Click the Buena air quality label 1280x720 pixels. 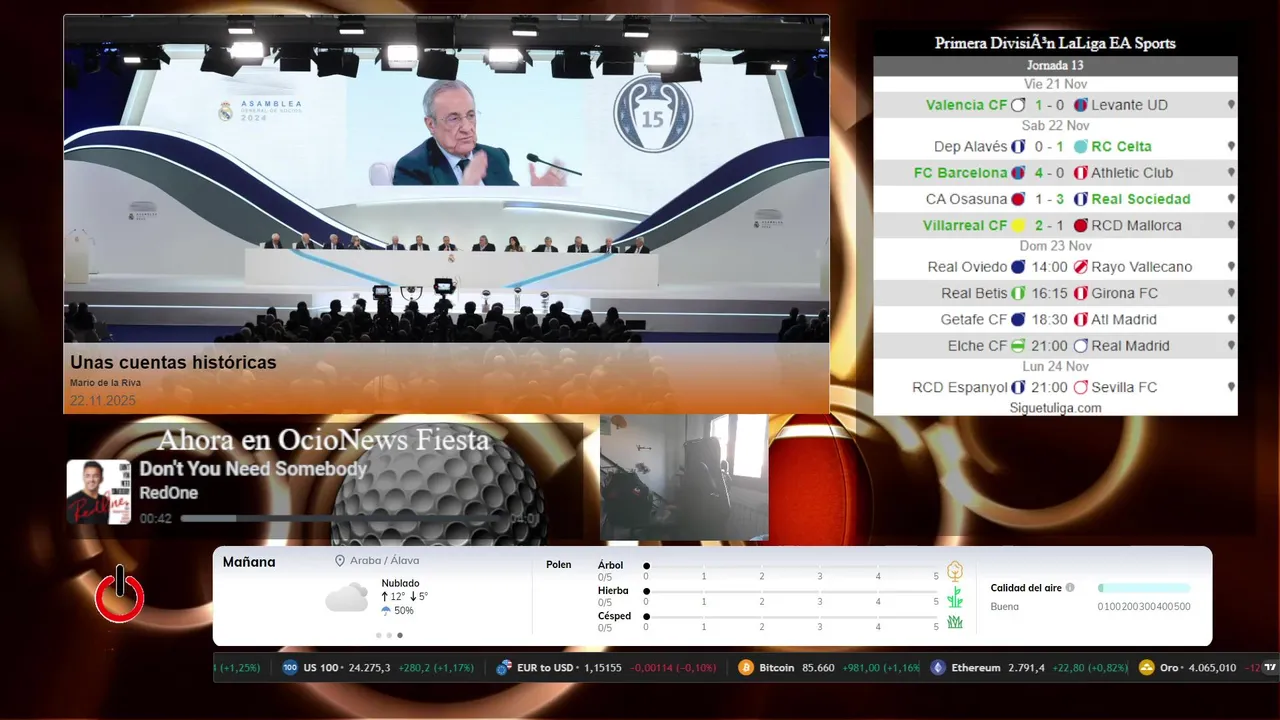coord(1005,606)
